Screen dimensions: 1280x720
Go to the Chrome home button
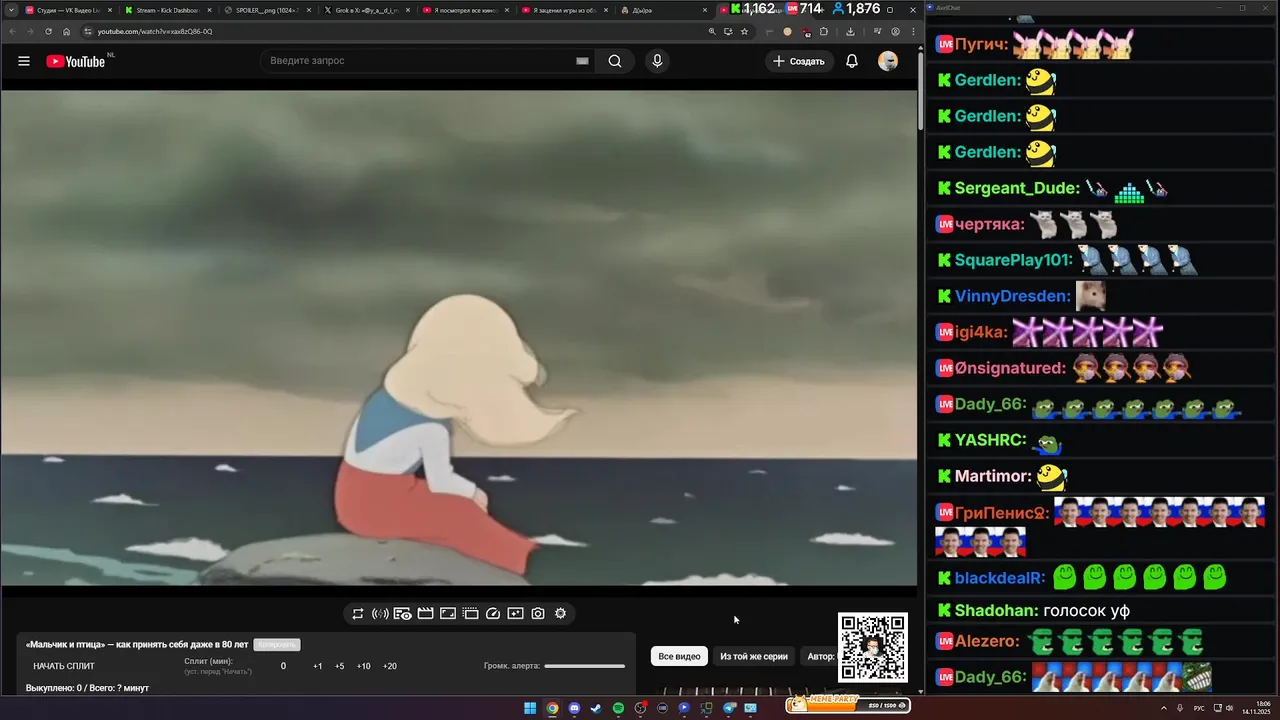coord(67,31)
